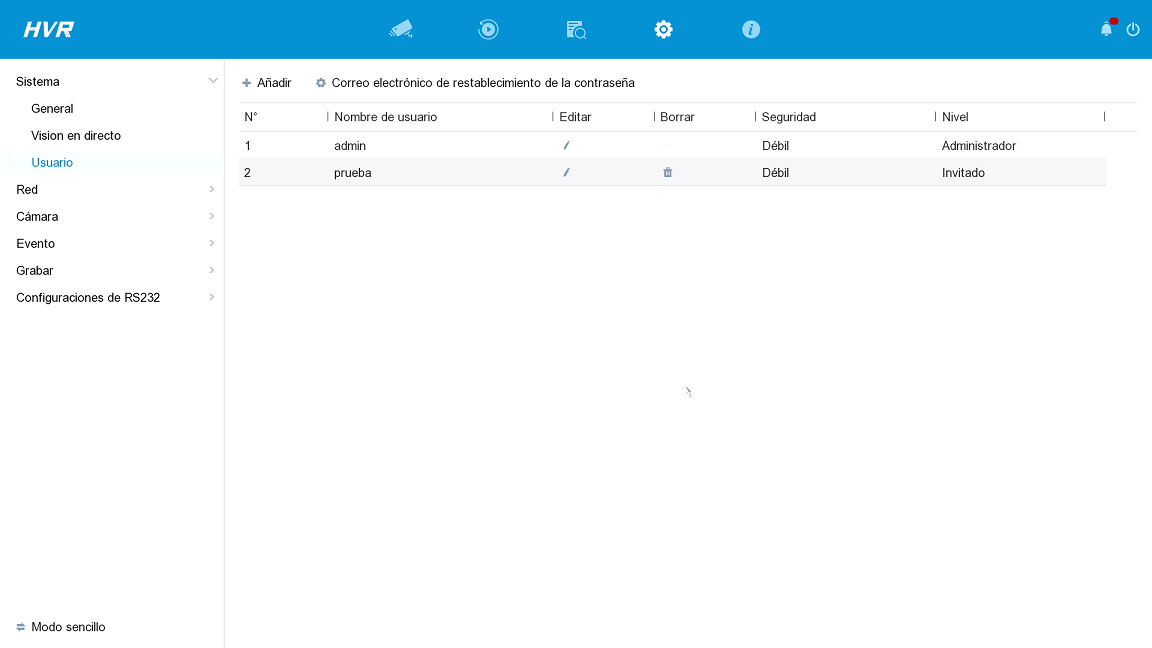Viewport: 1152px width, 648px height.
Task: Open the live view camera icon
Action: point(401,29)
